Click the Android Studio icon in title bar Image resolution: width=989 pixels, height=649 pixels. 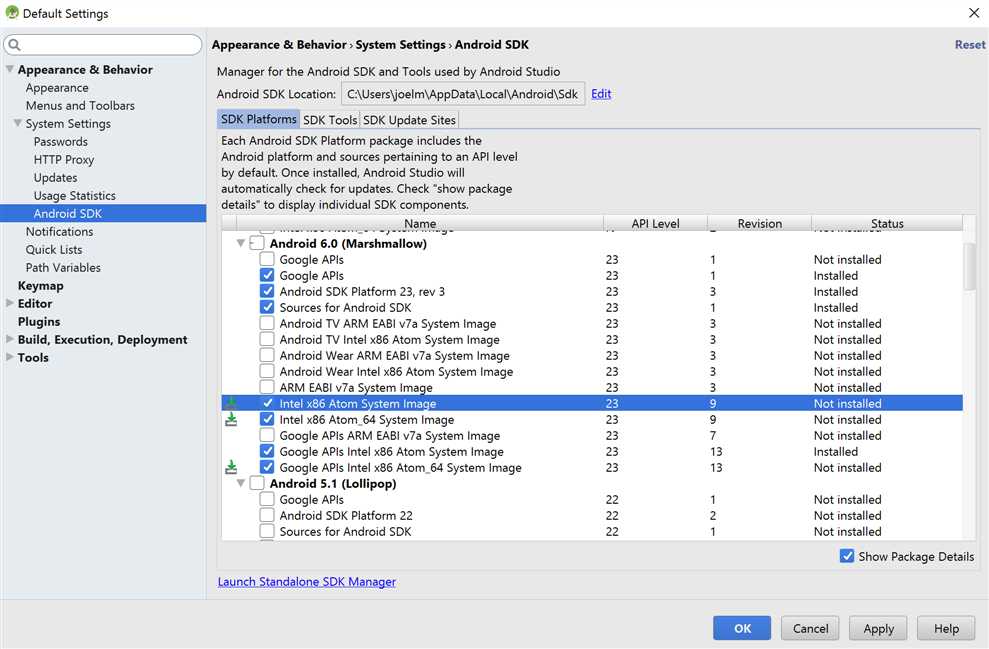point(12,13)
